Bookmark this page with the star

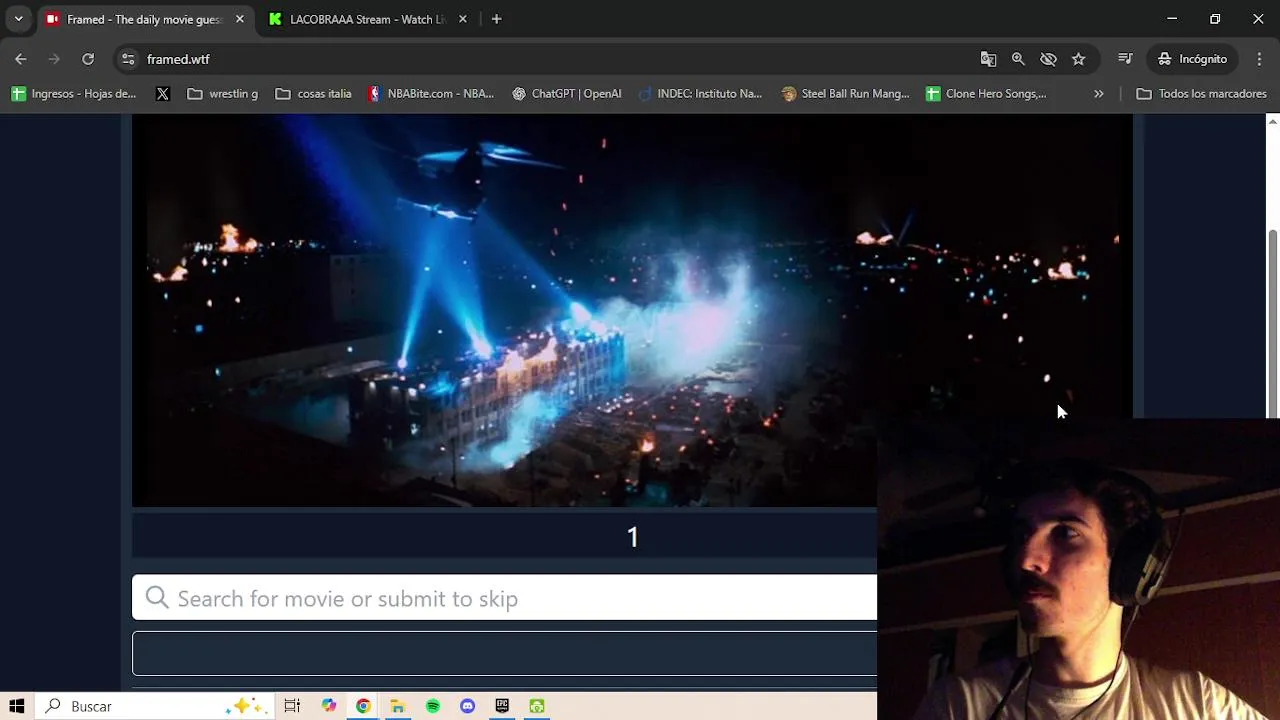tap(1078, 59)
